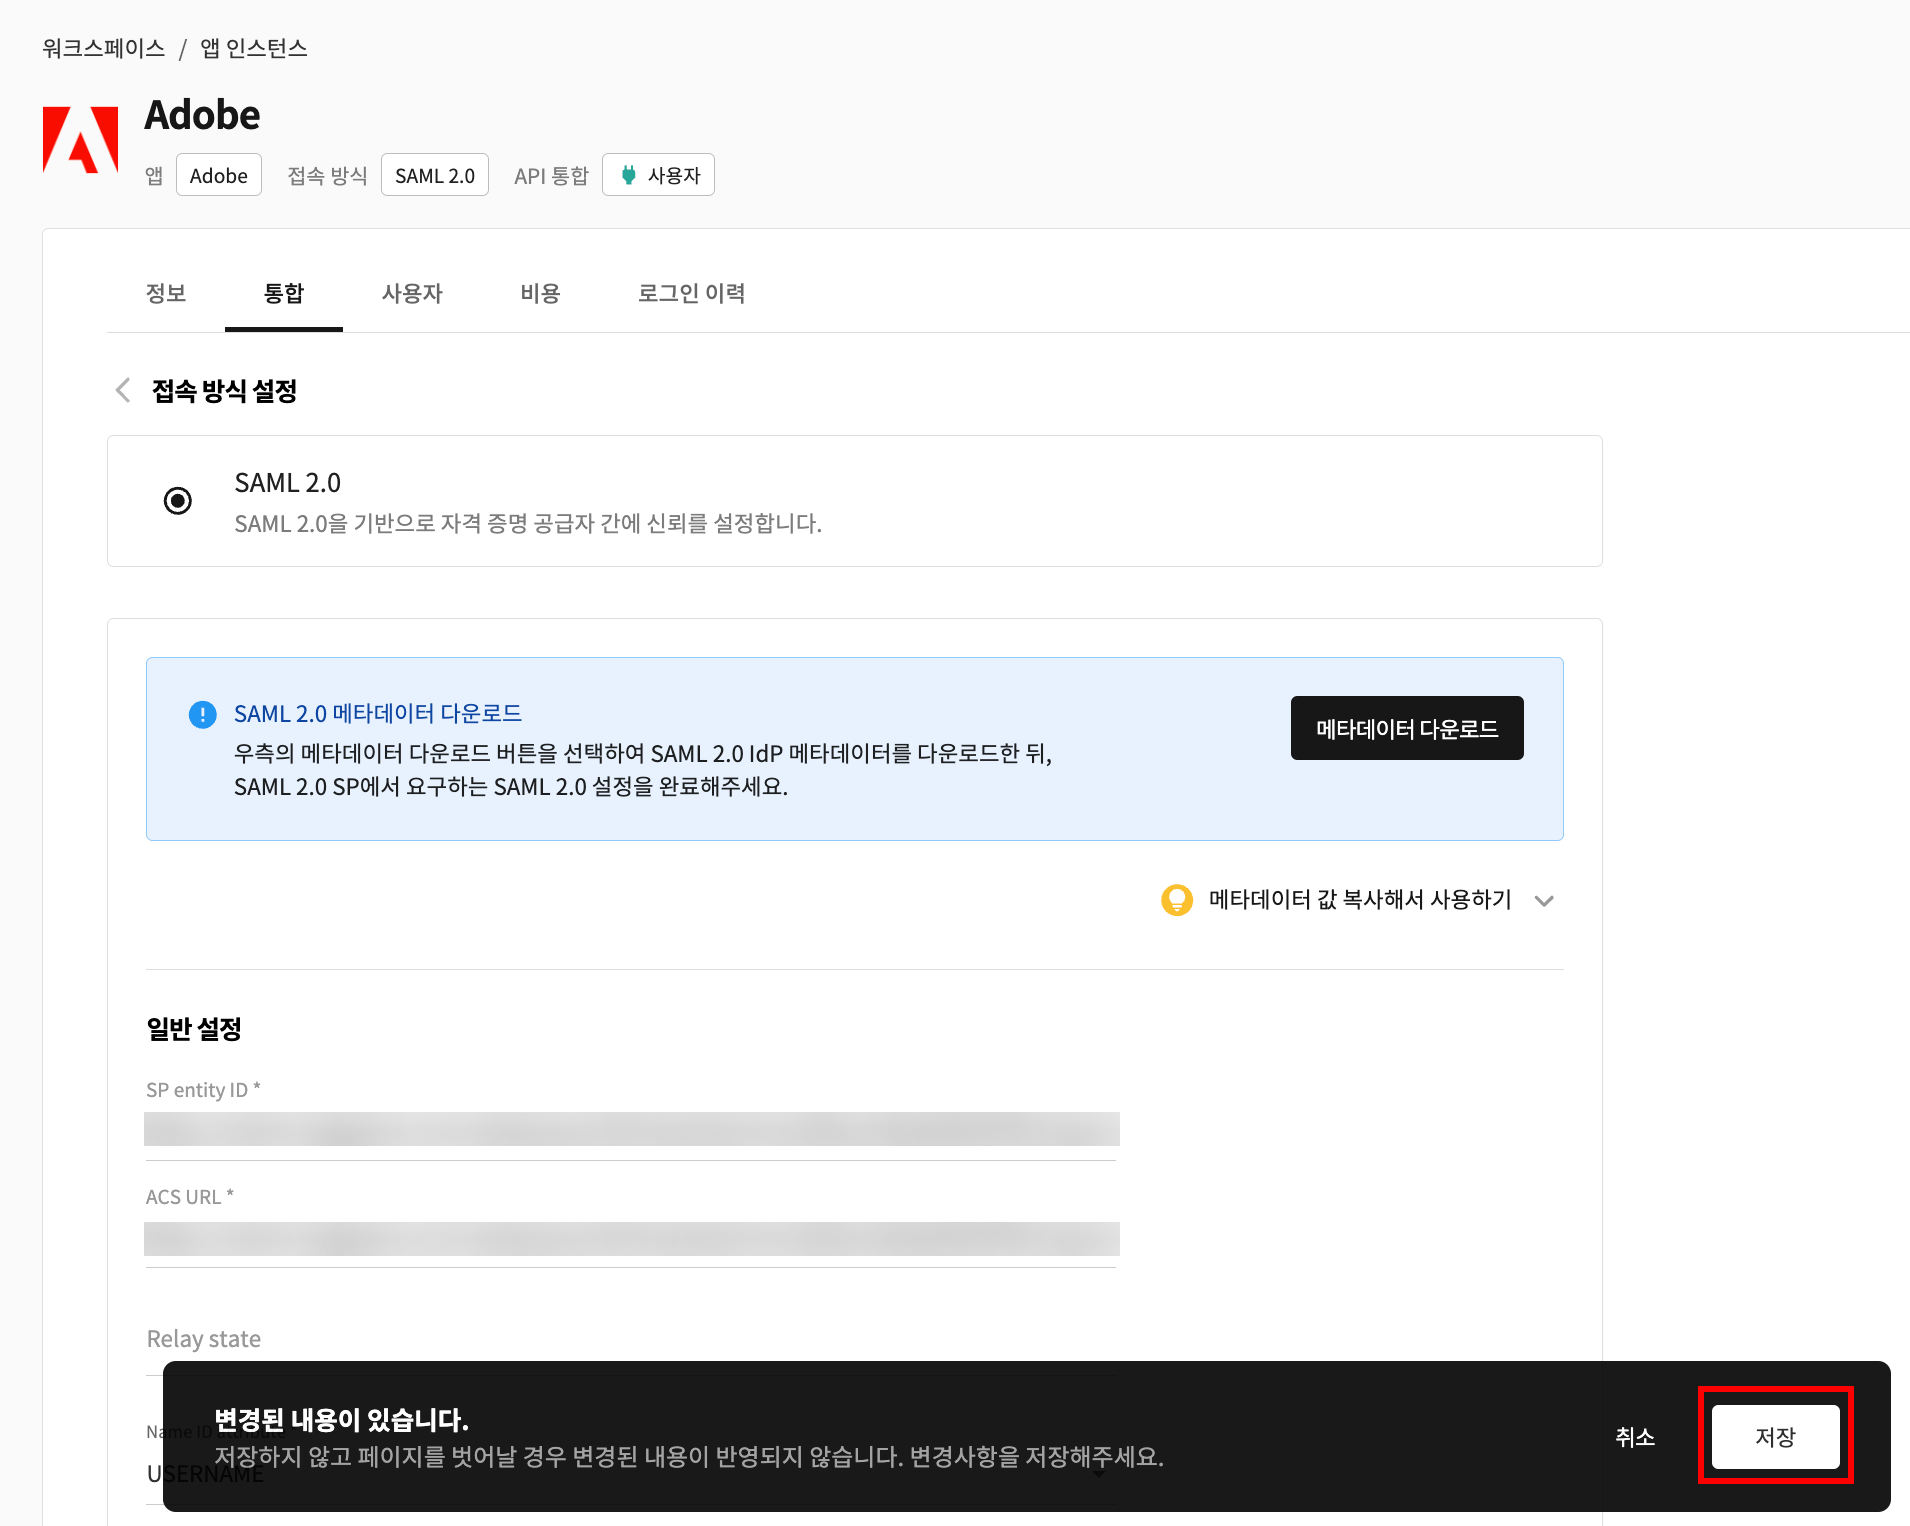The height and width of the screenshot is (1526, 1910).
Task: Click the Adobe logo icon
Action: tap(80, 140)
